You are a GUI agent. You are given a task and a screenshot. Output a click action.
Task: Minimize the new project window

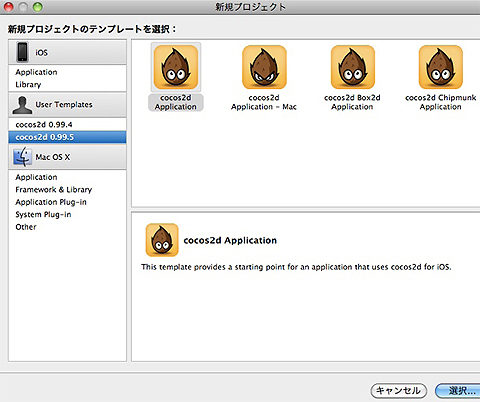tap(23, 7)
